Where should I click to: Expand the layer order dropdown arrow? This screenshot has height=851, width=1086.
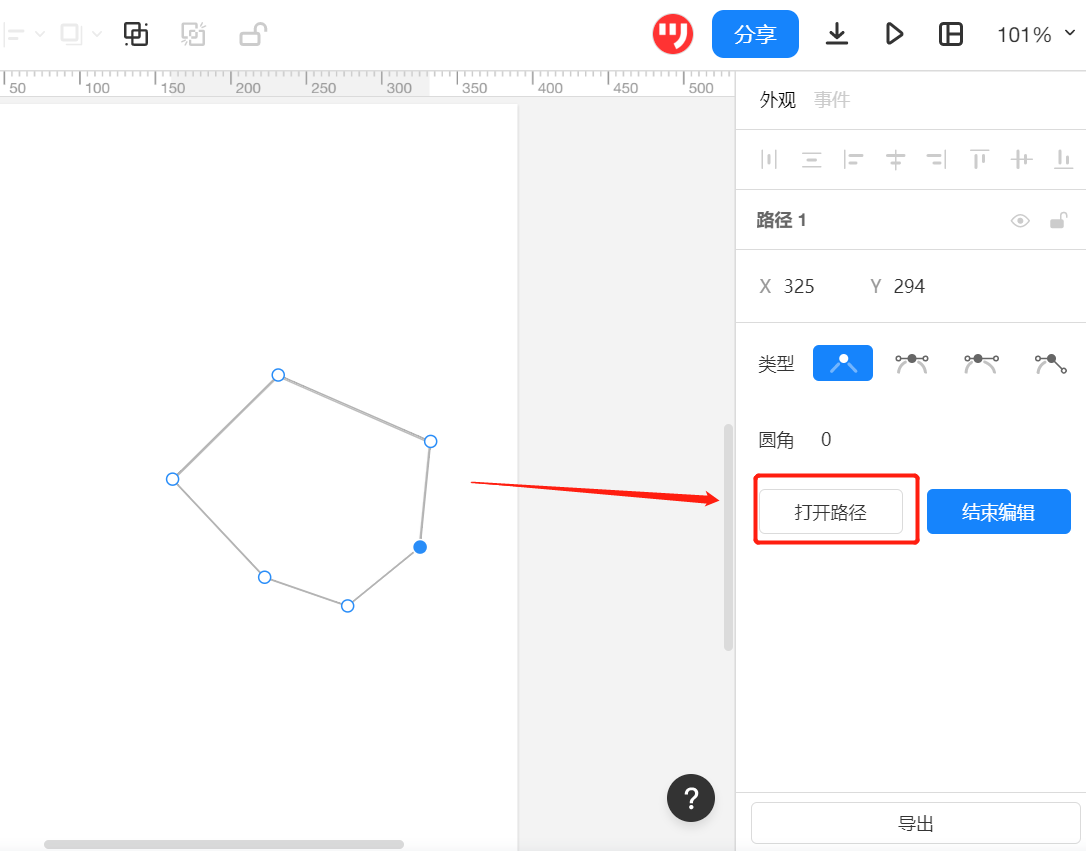coord(97,34)
